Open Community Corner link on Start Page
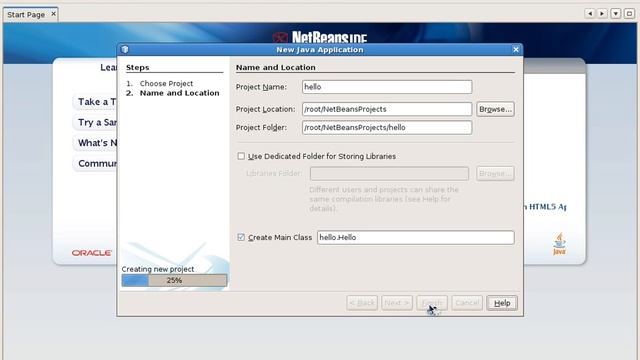The height and width of the screenshot is (360, 640). tap(96, 163)
